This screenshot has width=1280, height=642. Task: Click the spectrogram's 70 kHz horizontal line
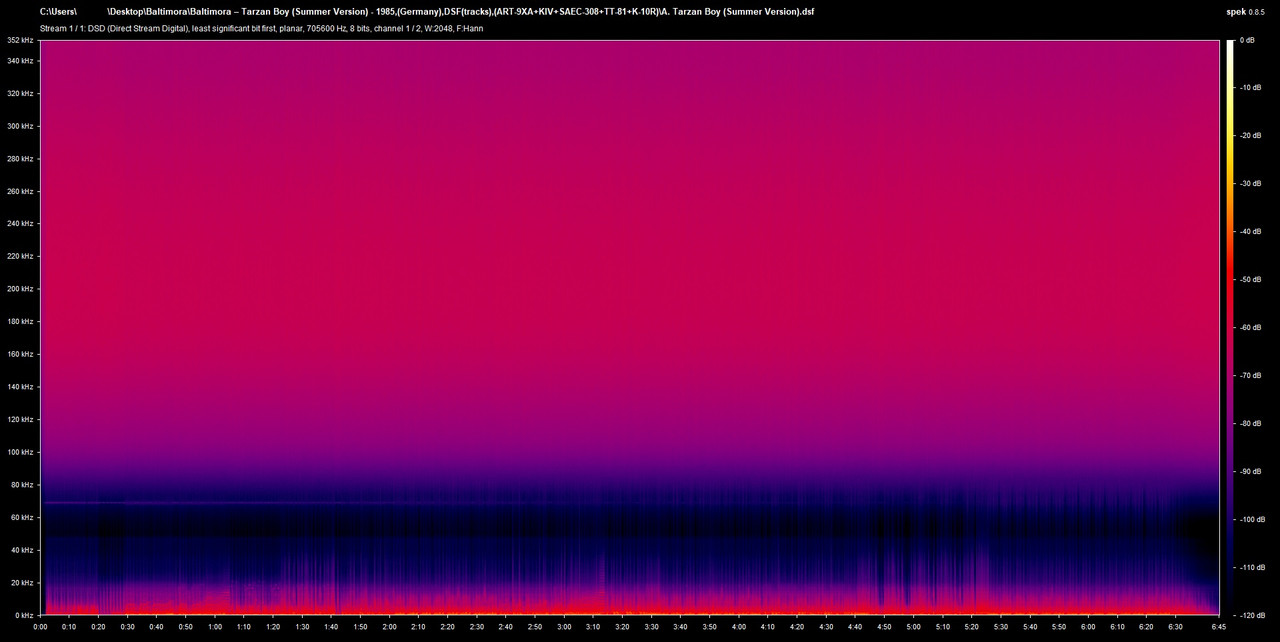pos(300,502)
